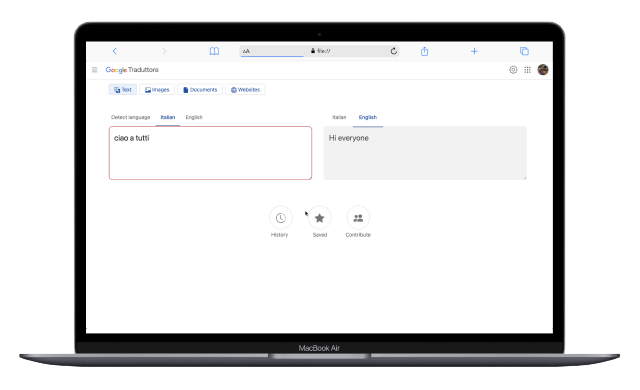The image size is (640, 390).
Task: Open the Google apps grid
Action: pyautogui.click(x=527, y=70)
